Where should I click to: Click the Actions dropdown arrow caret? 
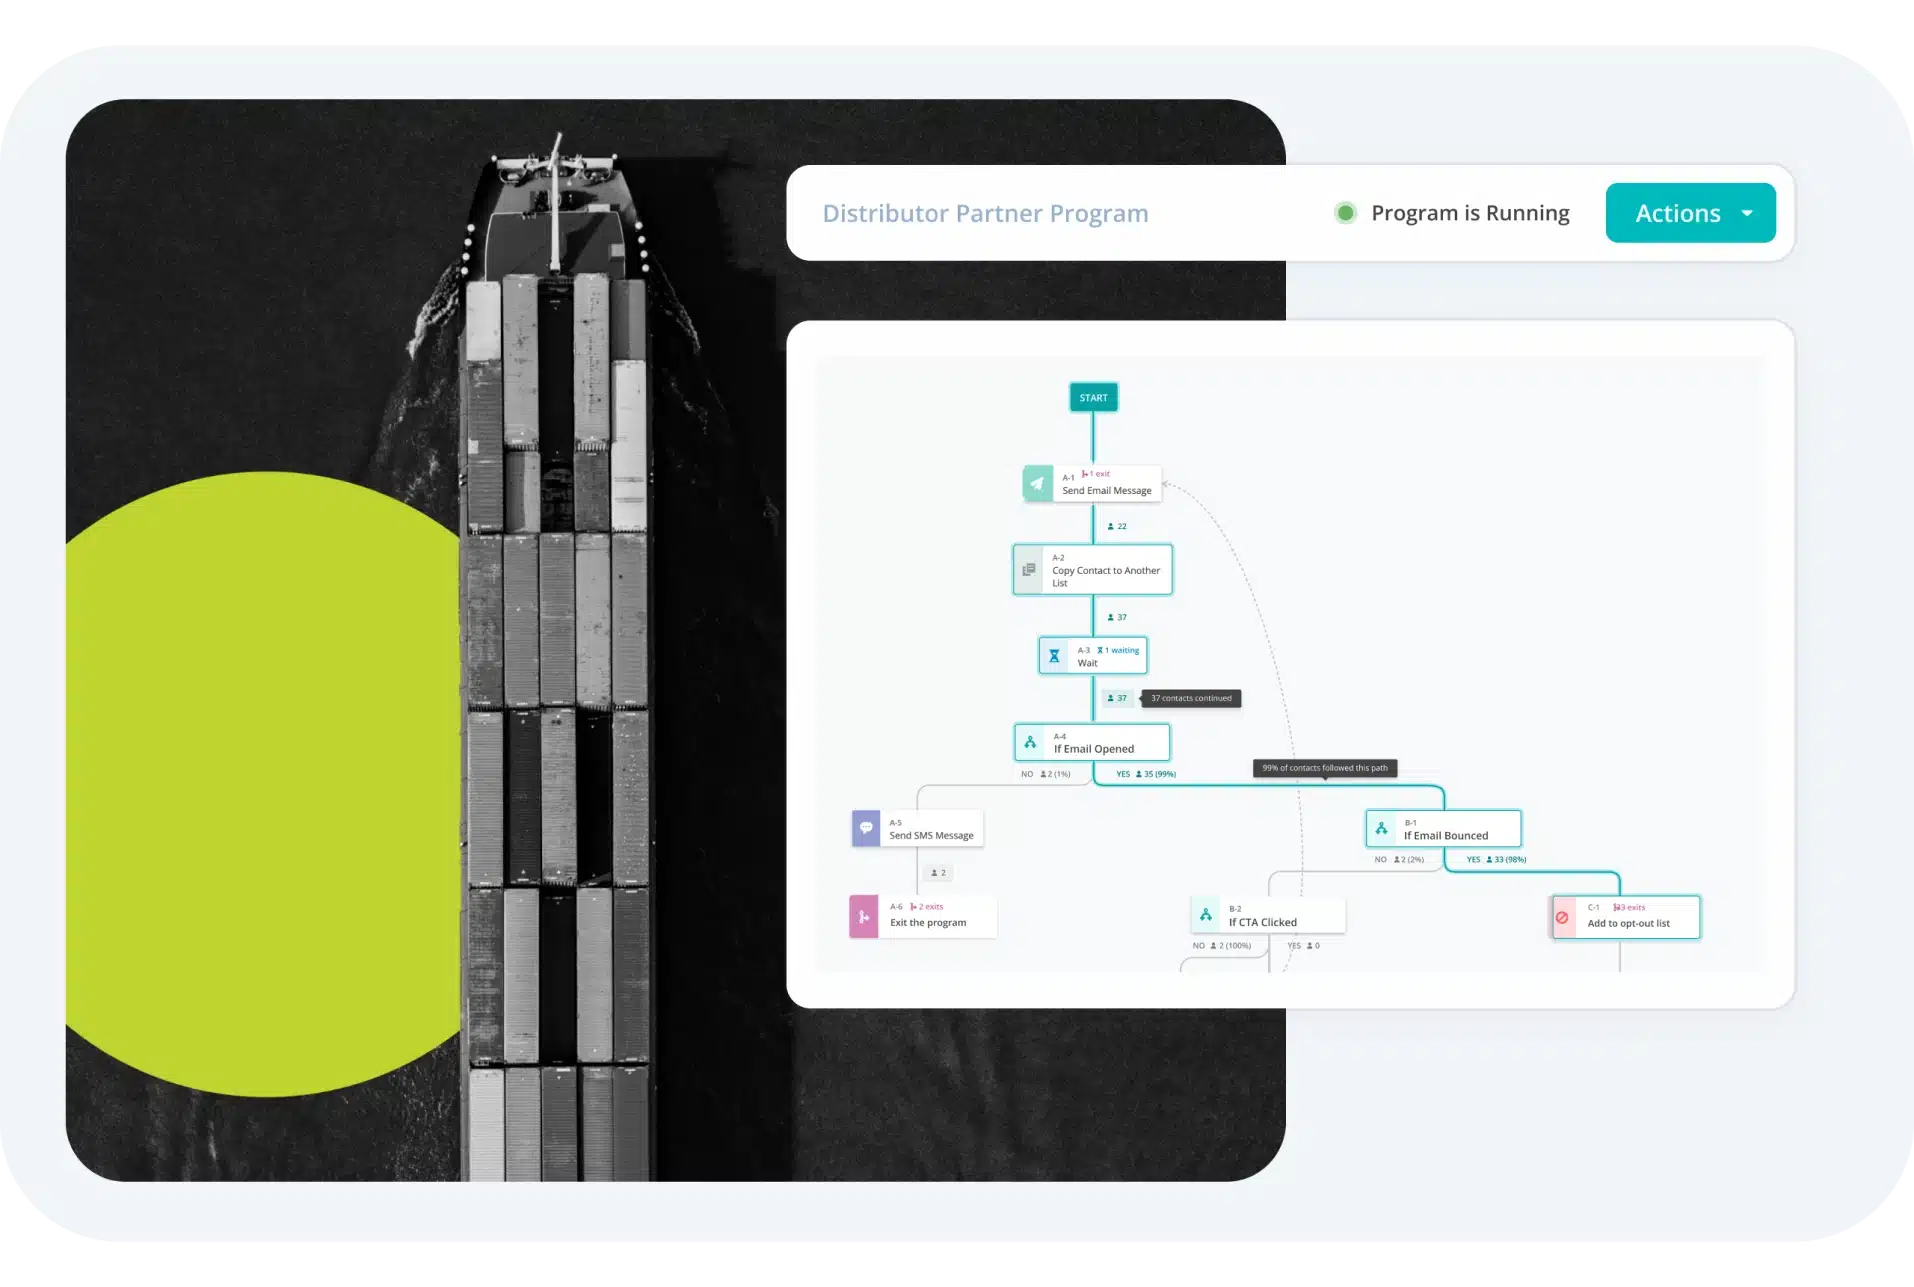(1747, 213)
